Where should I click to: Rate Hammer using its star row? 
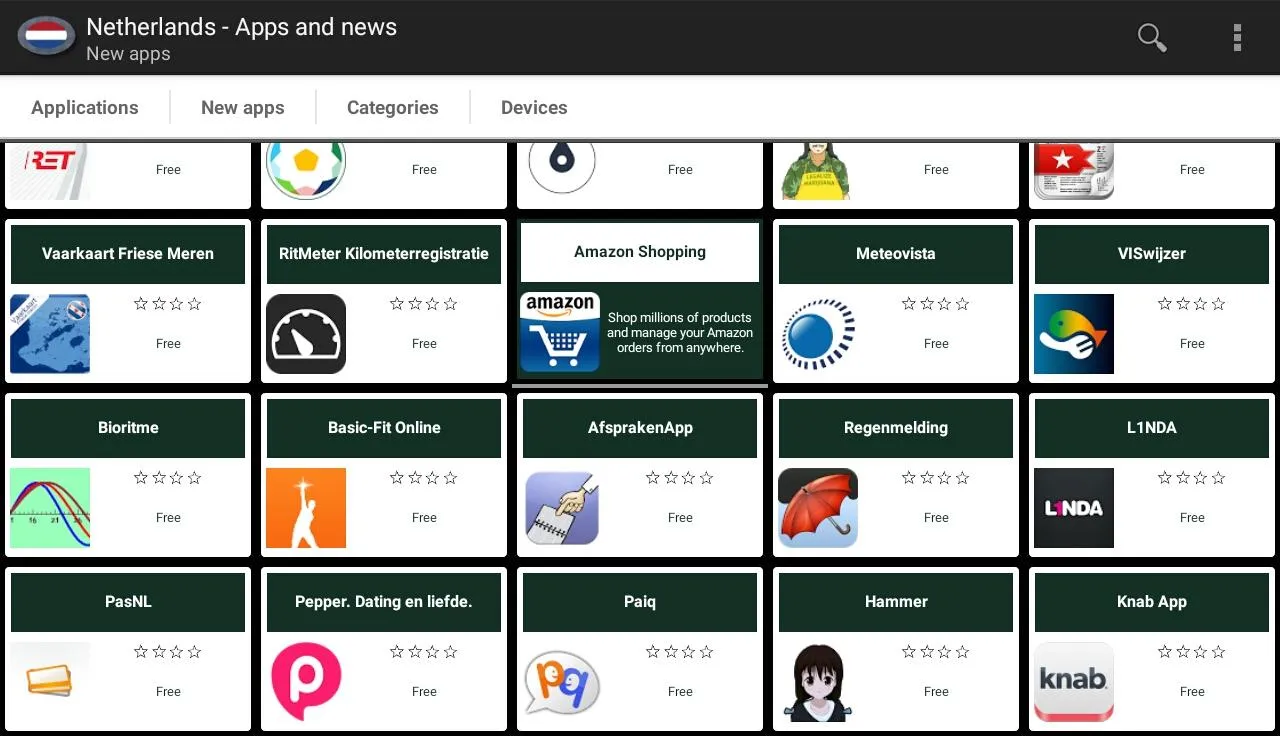(x=936, y=652)
